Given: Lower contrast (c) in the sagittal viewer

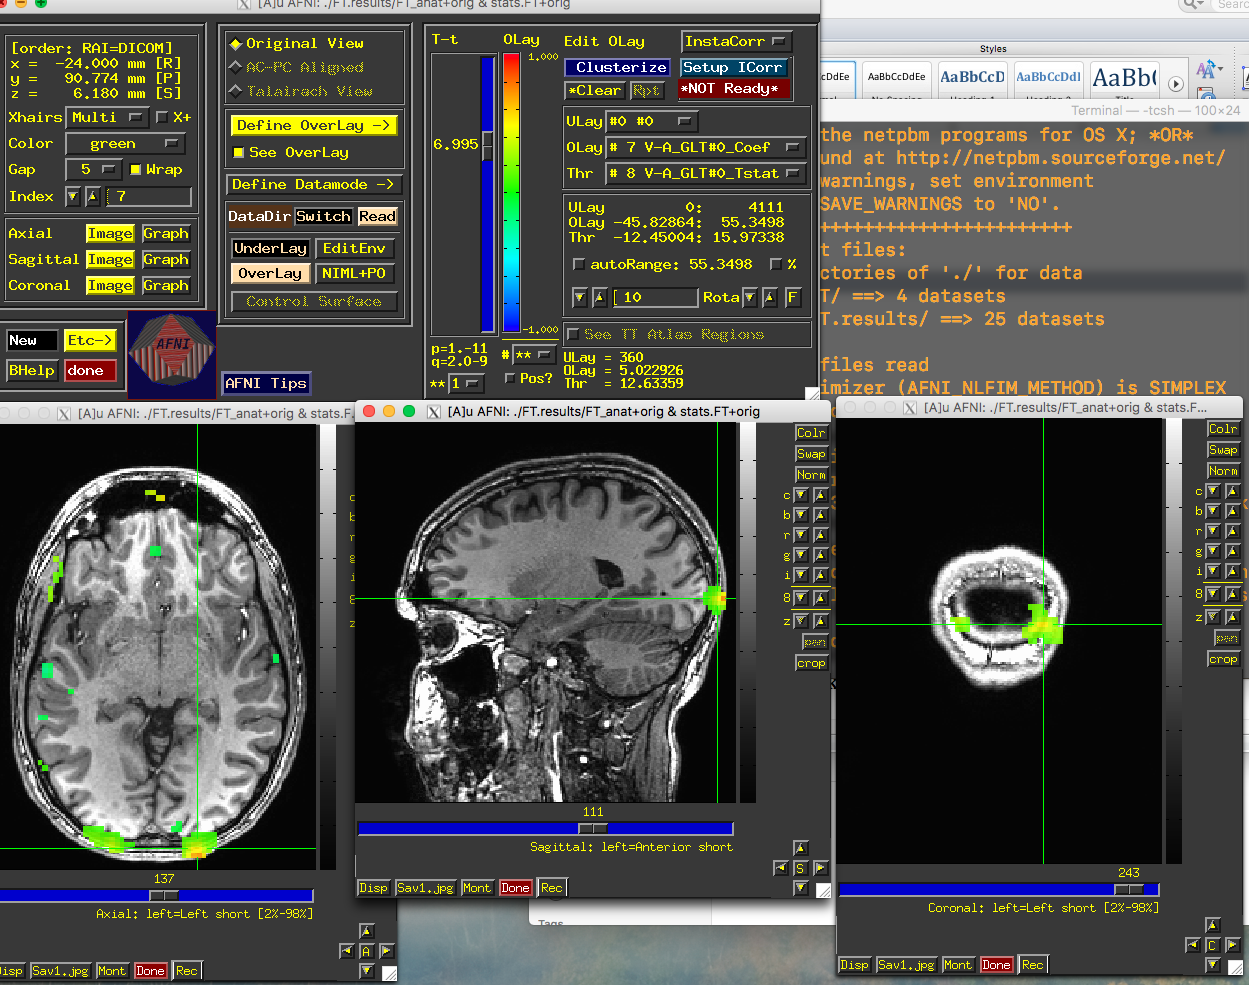Looking at the screenshot, I should pos(801,495).
